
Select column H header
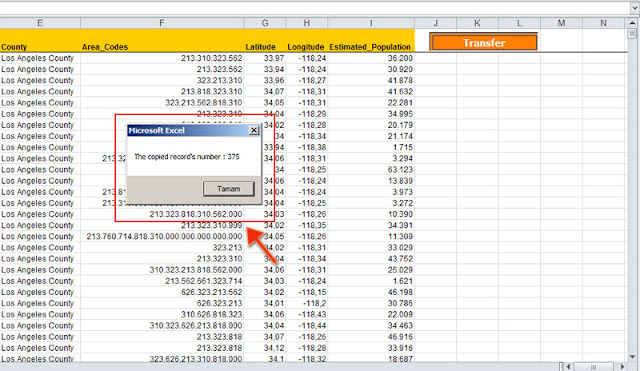tap(307, 23)
